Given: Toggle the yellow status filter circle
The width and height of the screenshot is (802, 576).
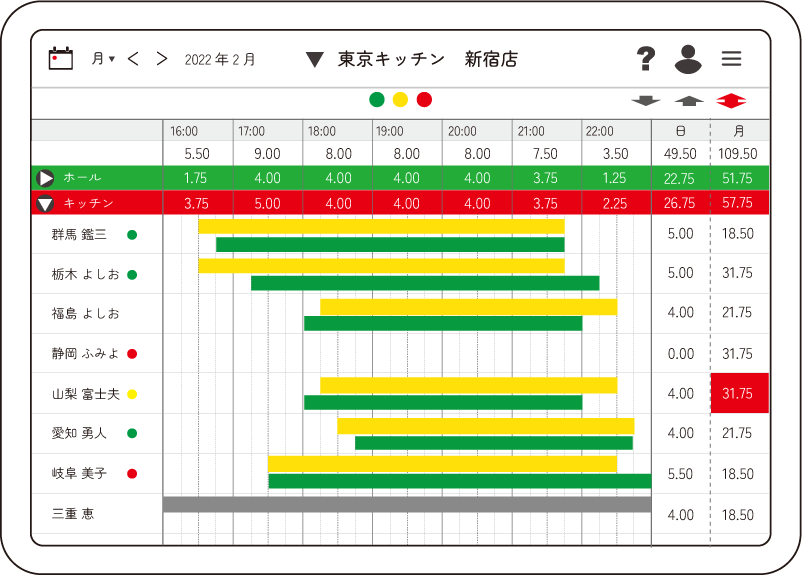Looking at the screenshot, I should [x=400, y=99].
